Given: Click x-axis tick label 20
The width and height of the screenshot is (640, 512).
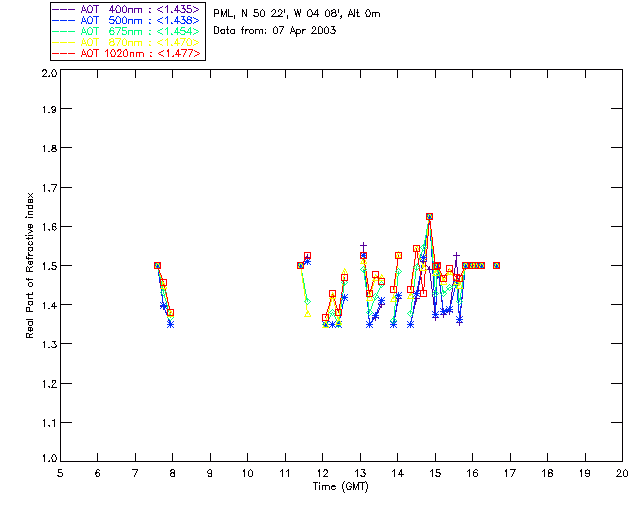Looking at the screenshot, I should 622,473.
